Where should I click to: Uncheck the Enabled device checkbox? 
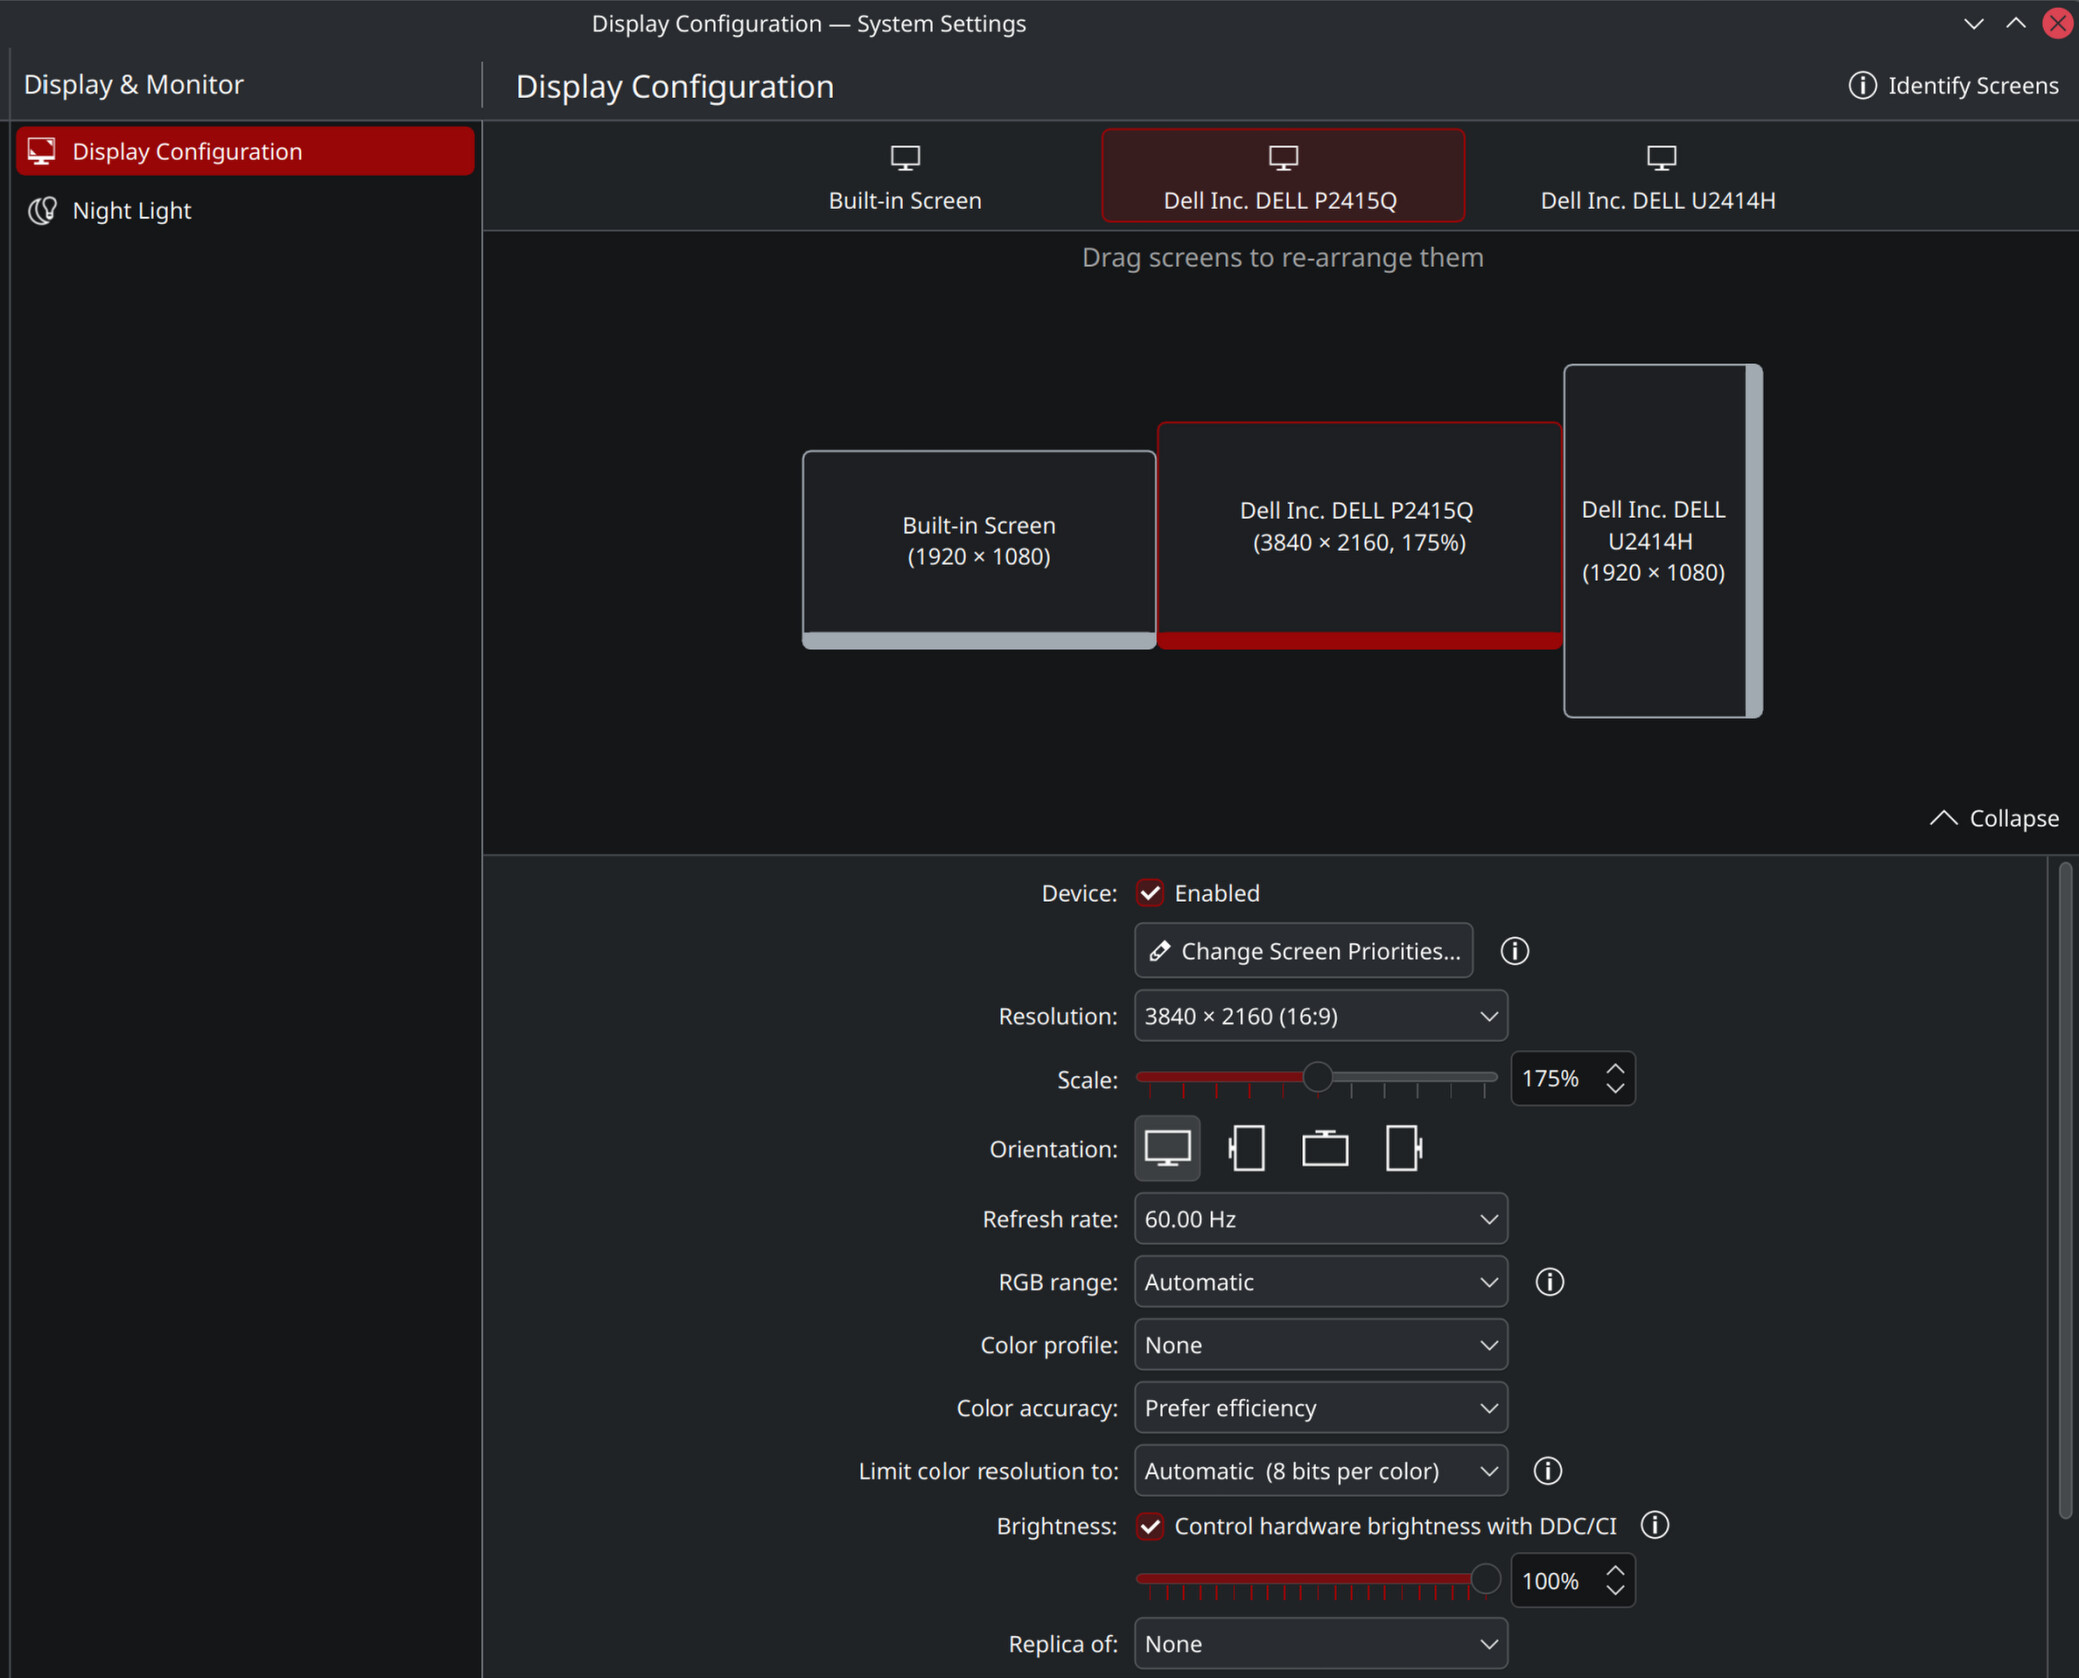click(x=1150, y=893)
